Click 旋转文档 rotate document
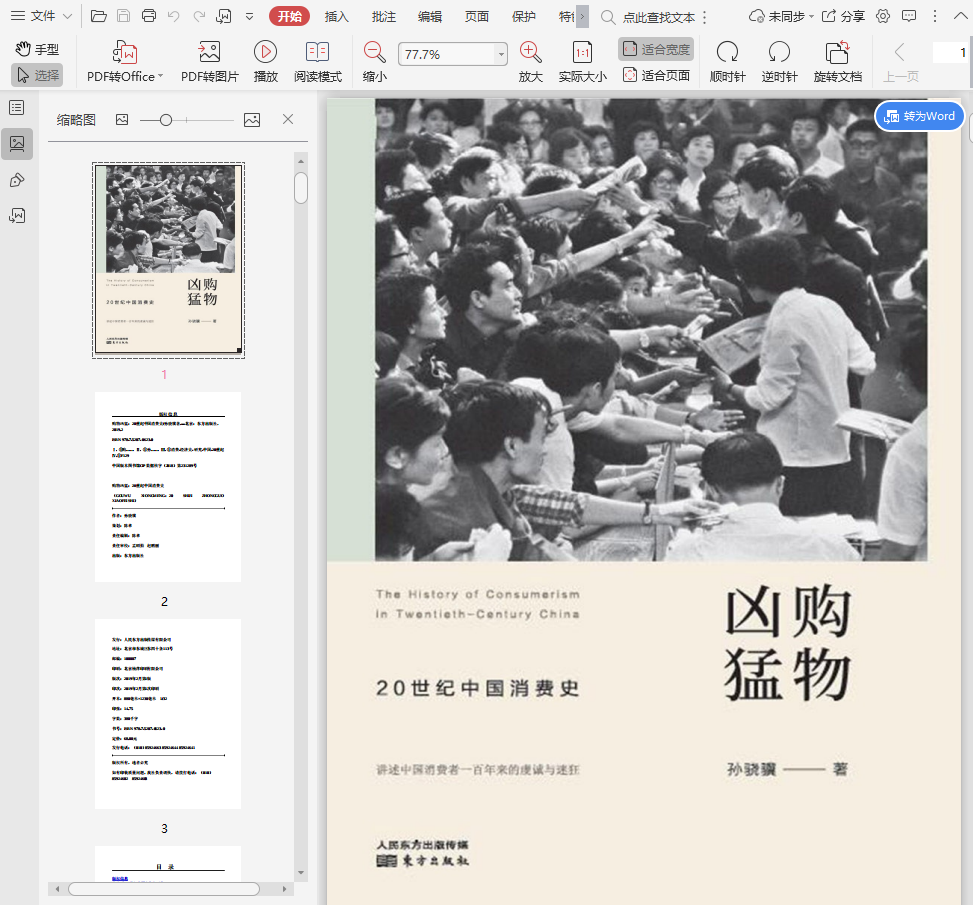This screenshot has width=973, height=905. [838, 61]
